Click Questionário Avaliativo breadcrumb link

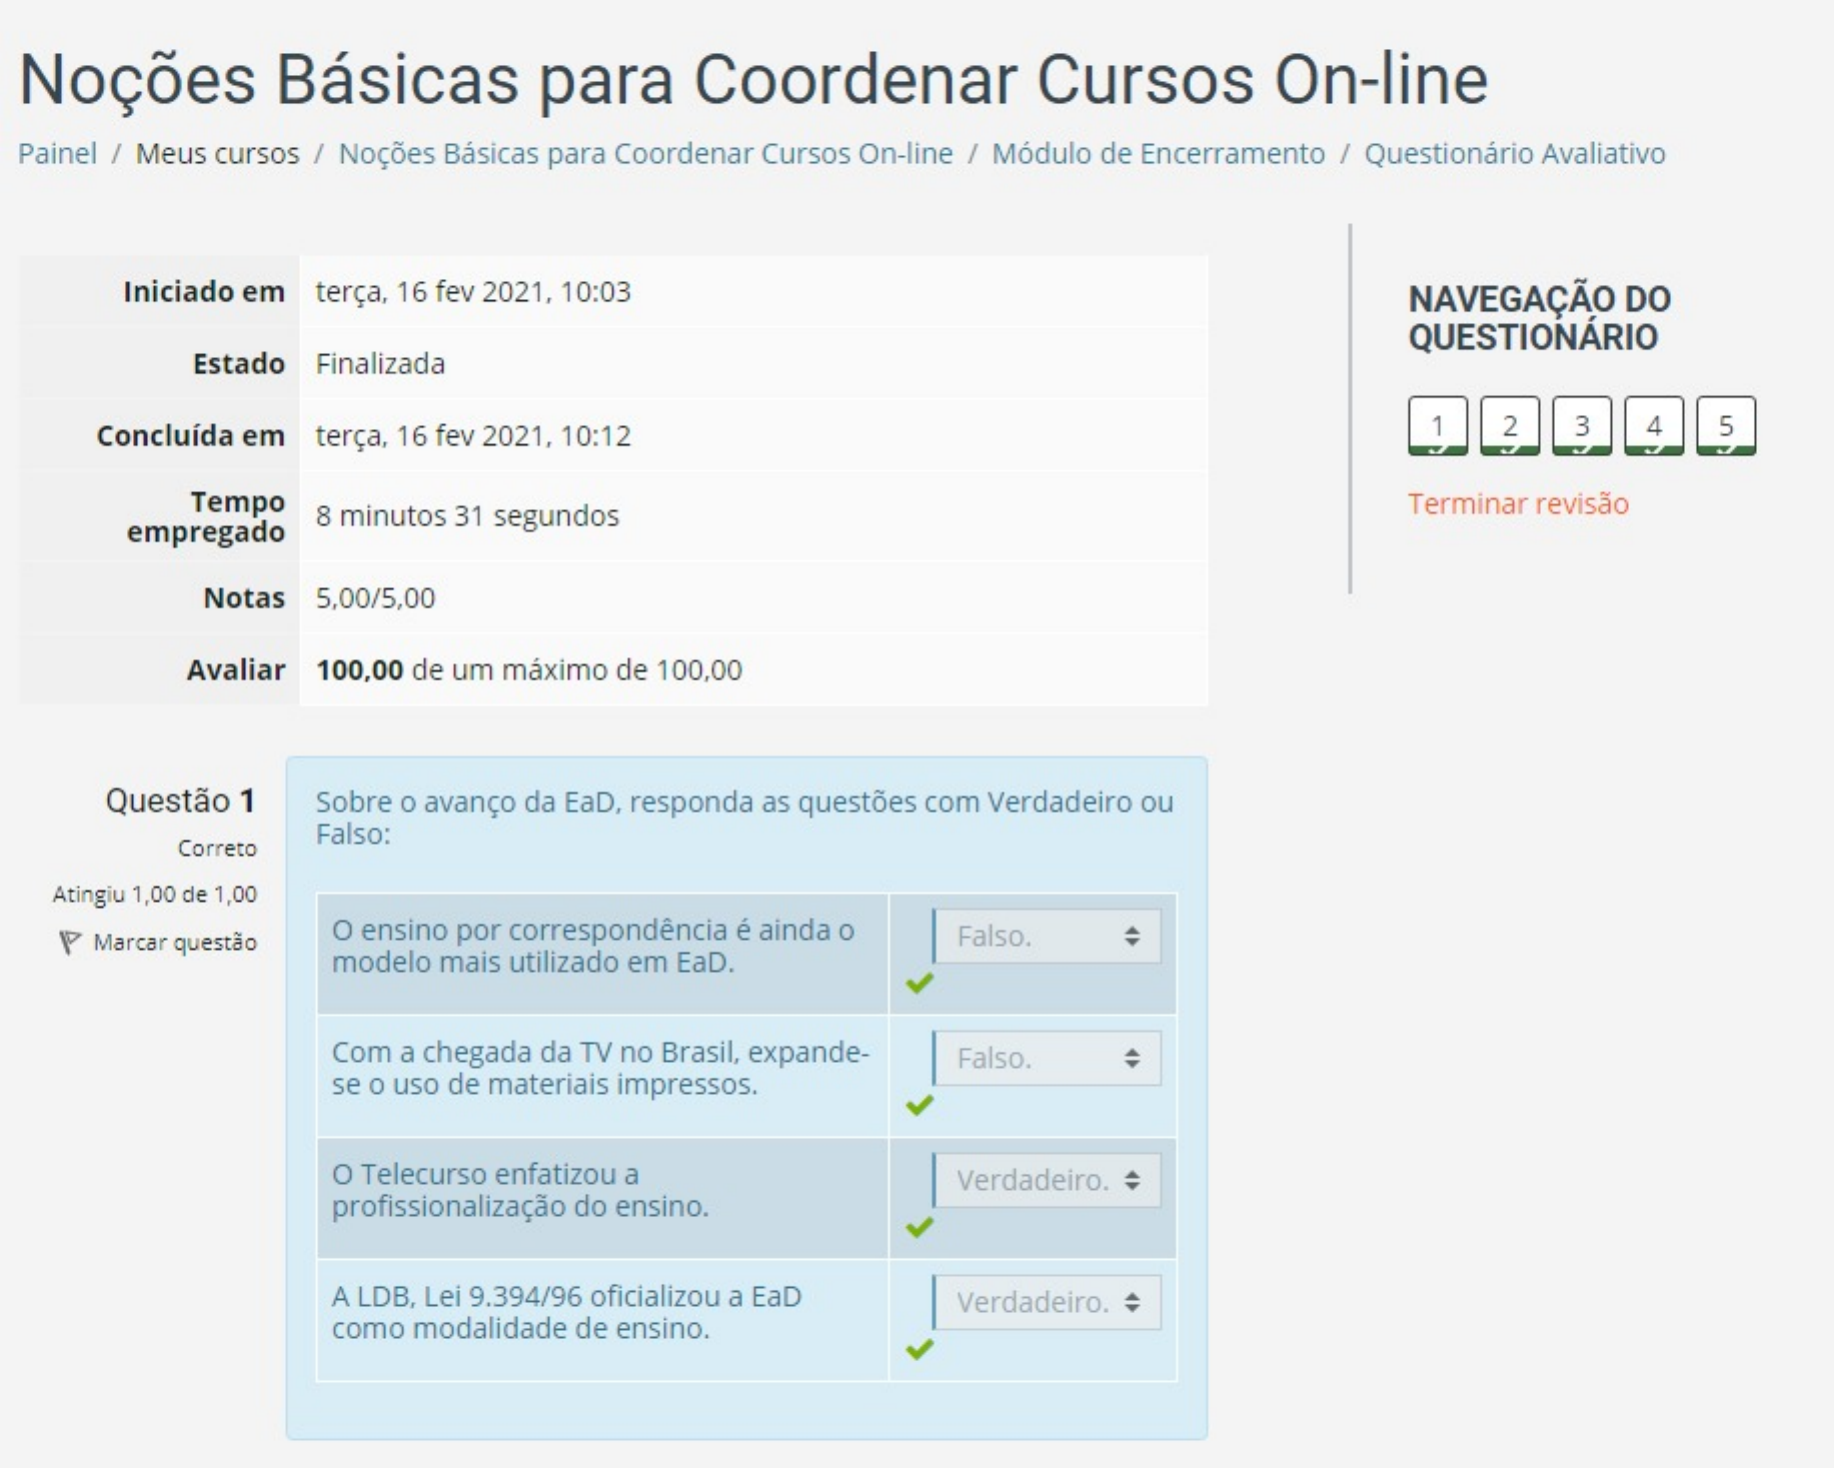(x=1514, y=154)
